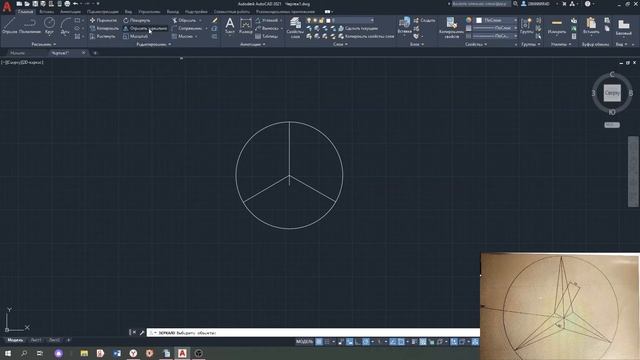Switch to the Аннотации ribbon tab

click(70, 12)
